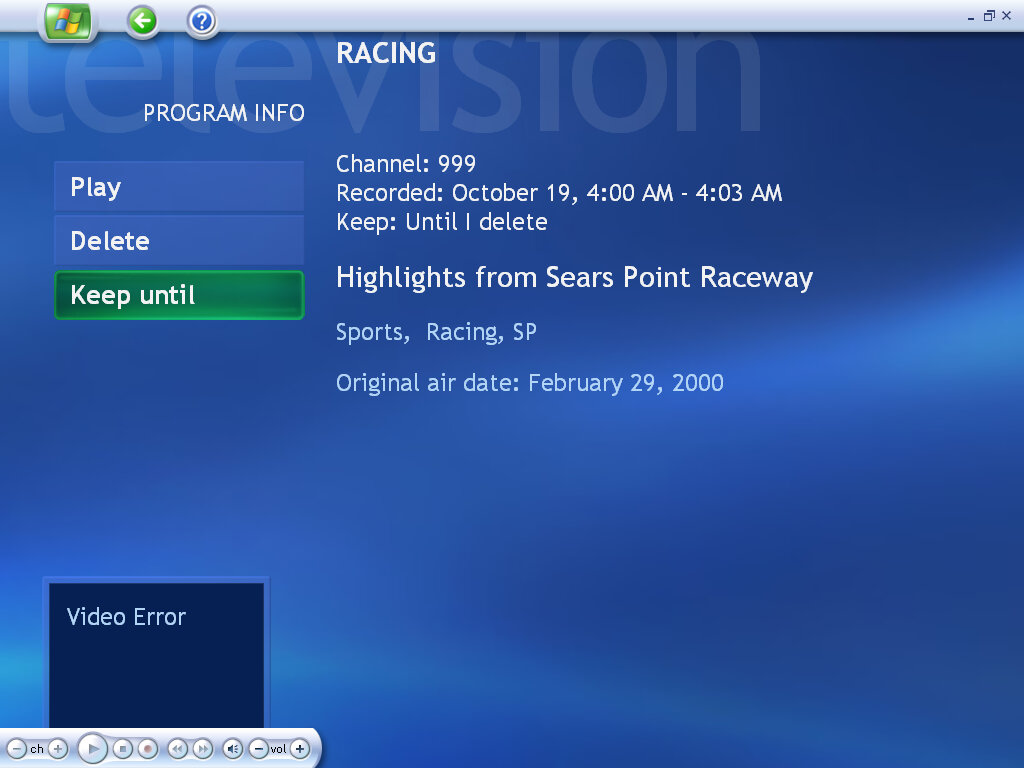Increase volume with the plus button
The image size is (1024, 768).
[299, 748]
